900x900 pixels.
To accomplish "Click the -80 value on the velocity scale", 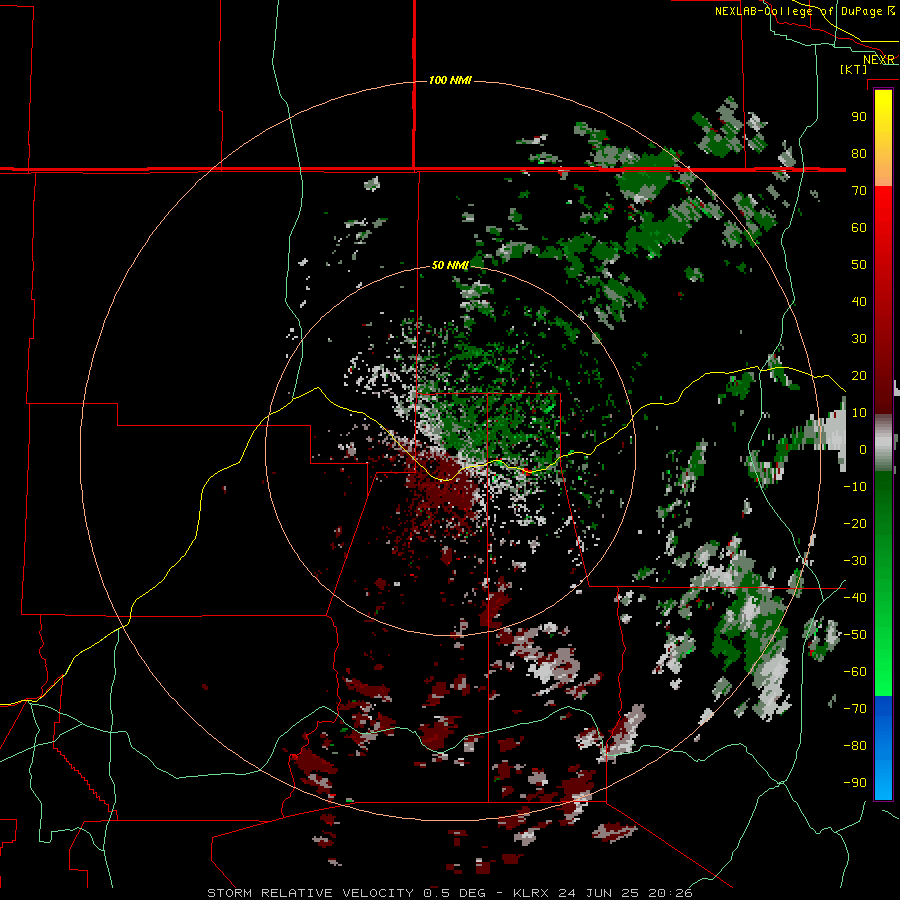I will point(855,746).
